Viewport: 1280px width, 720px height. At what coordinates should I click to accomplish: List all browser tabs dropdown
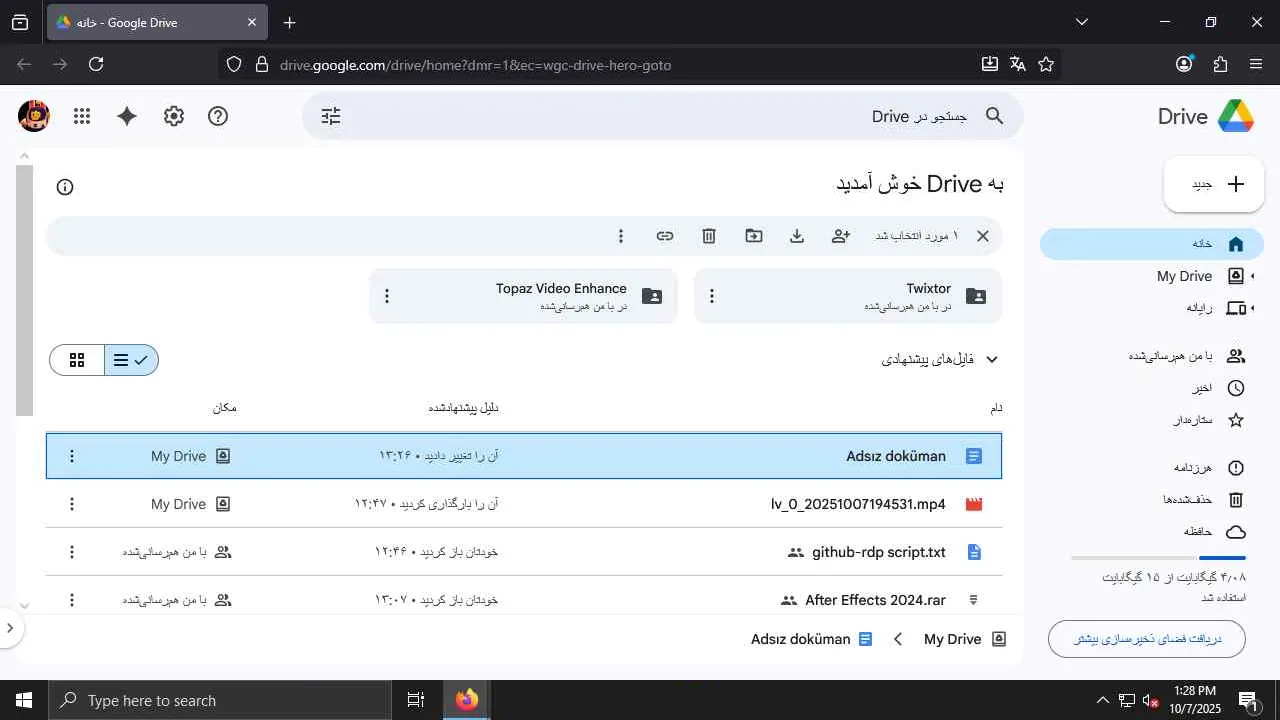point(1082,22)
